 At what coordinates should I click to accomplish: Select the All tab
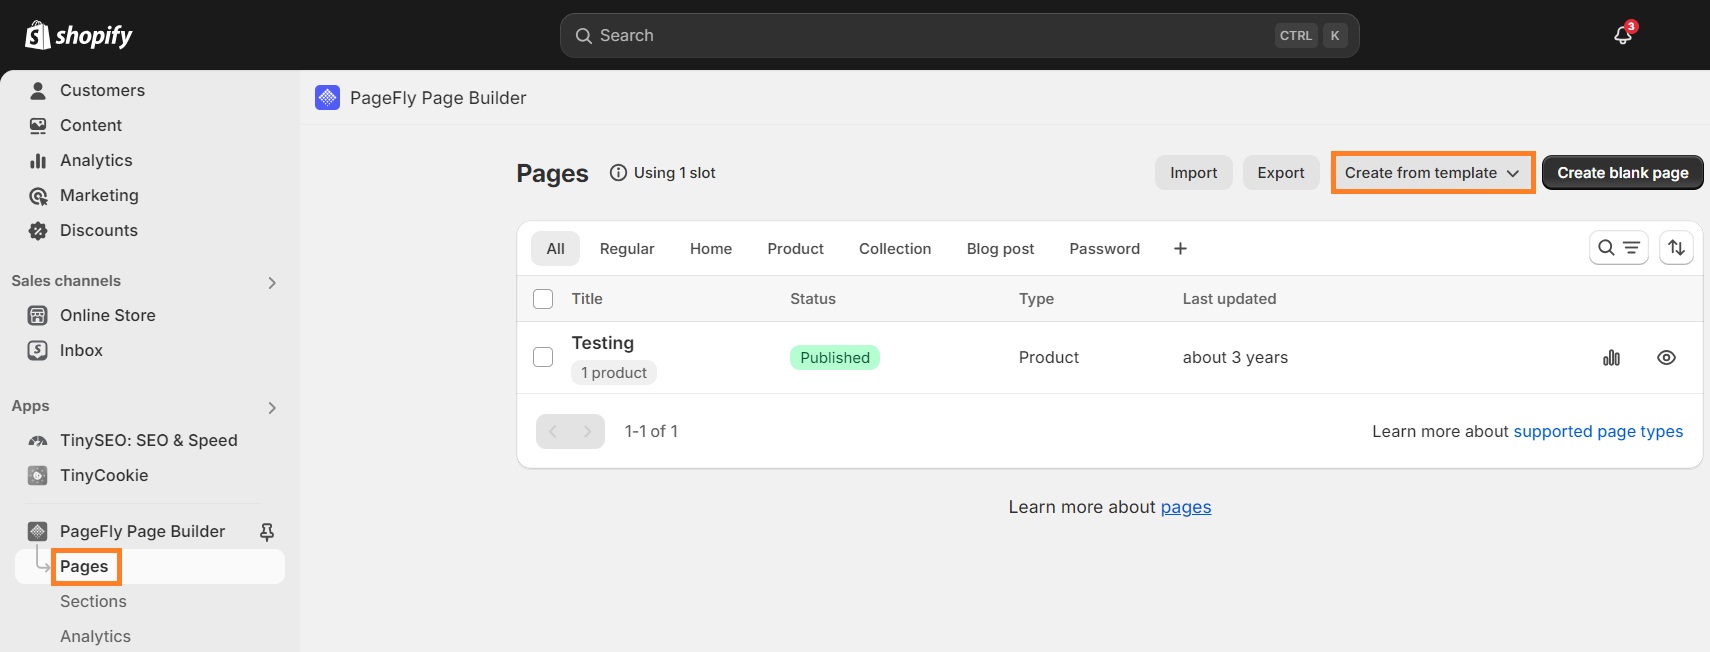[556, 248]
